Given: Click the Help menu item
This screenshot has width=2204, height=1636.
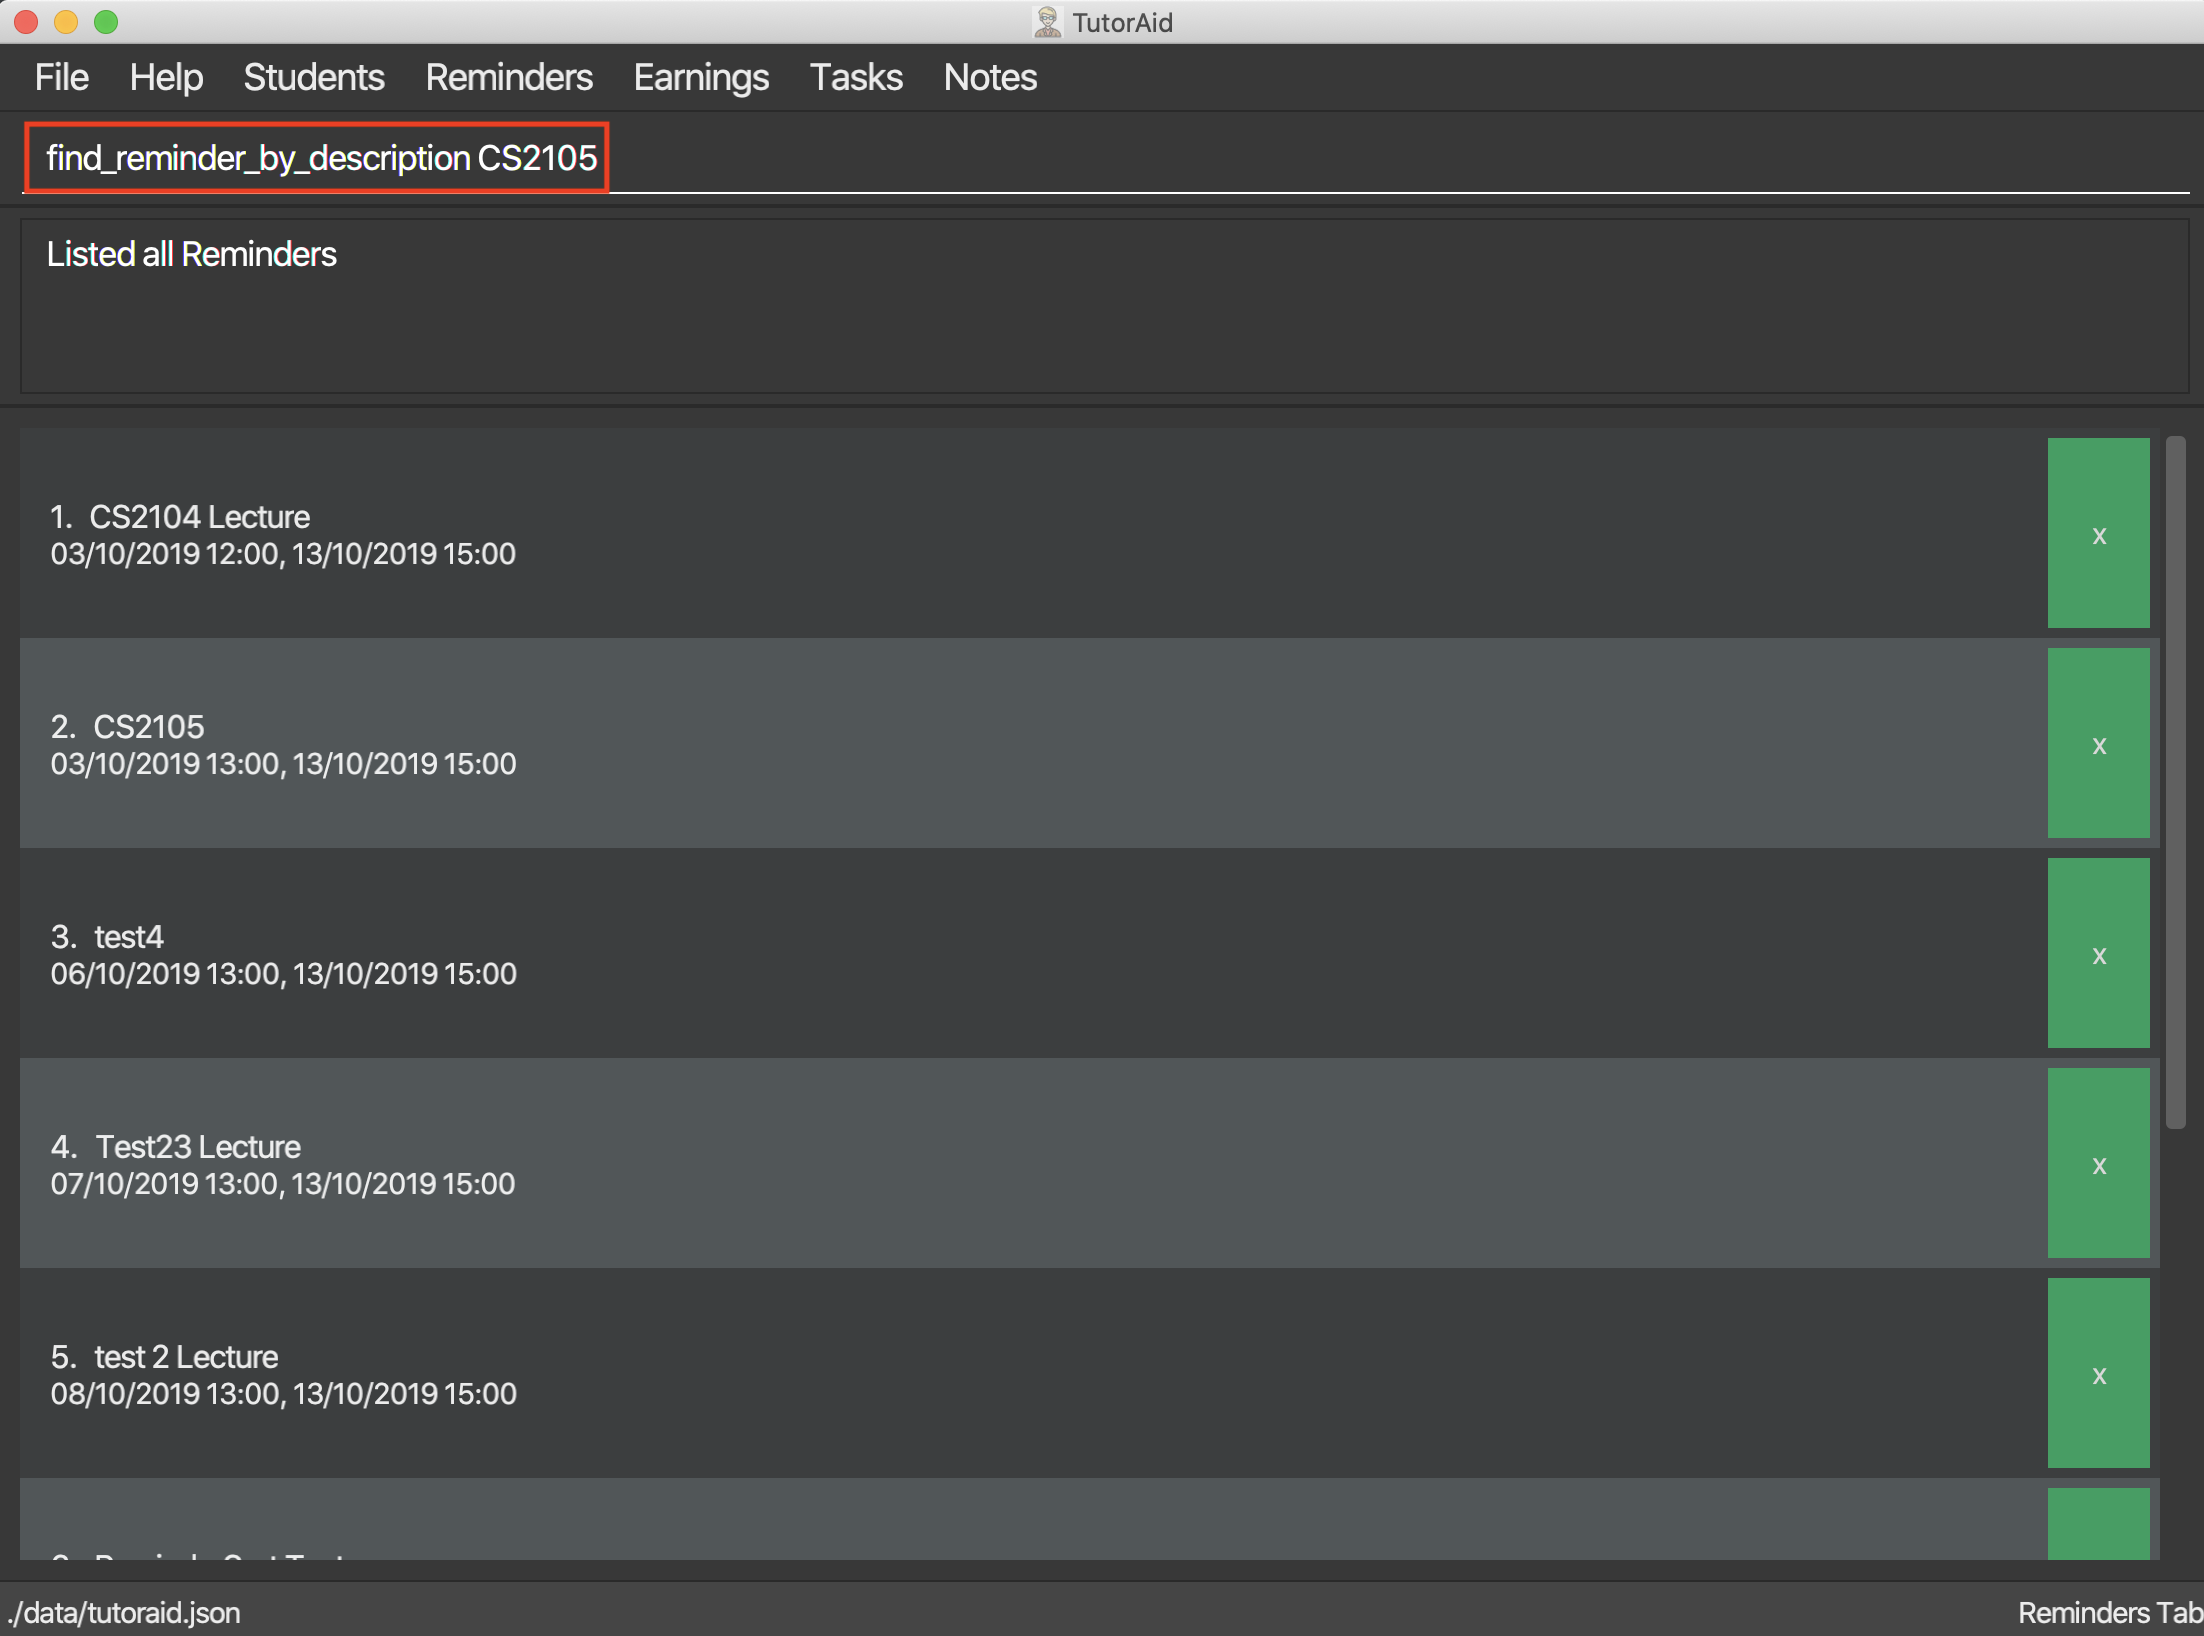Looking at the screenshot, I should coord(165,76).
